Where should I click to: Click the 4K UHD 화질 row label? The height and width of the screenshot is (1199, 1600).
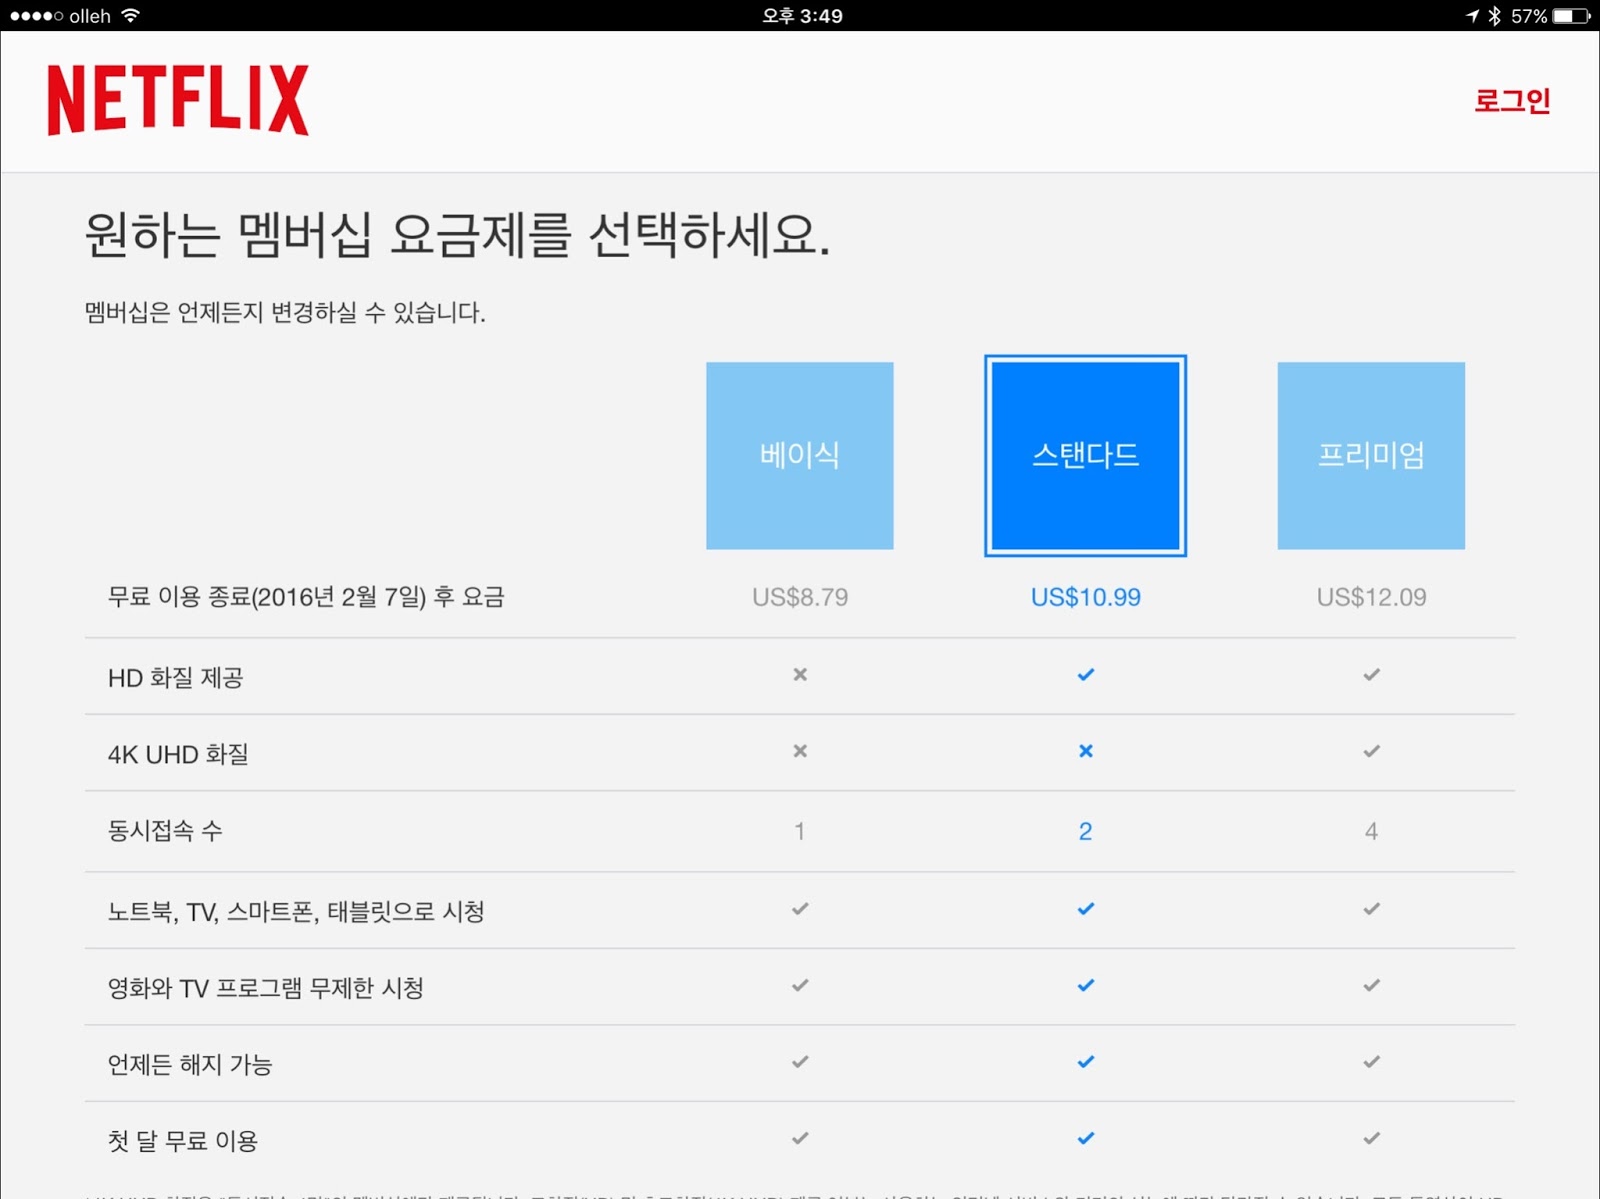178,754
